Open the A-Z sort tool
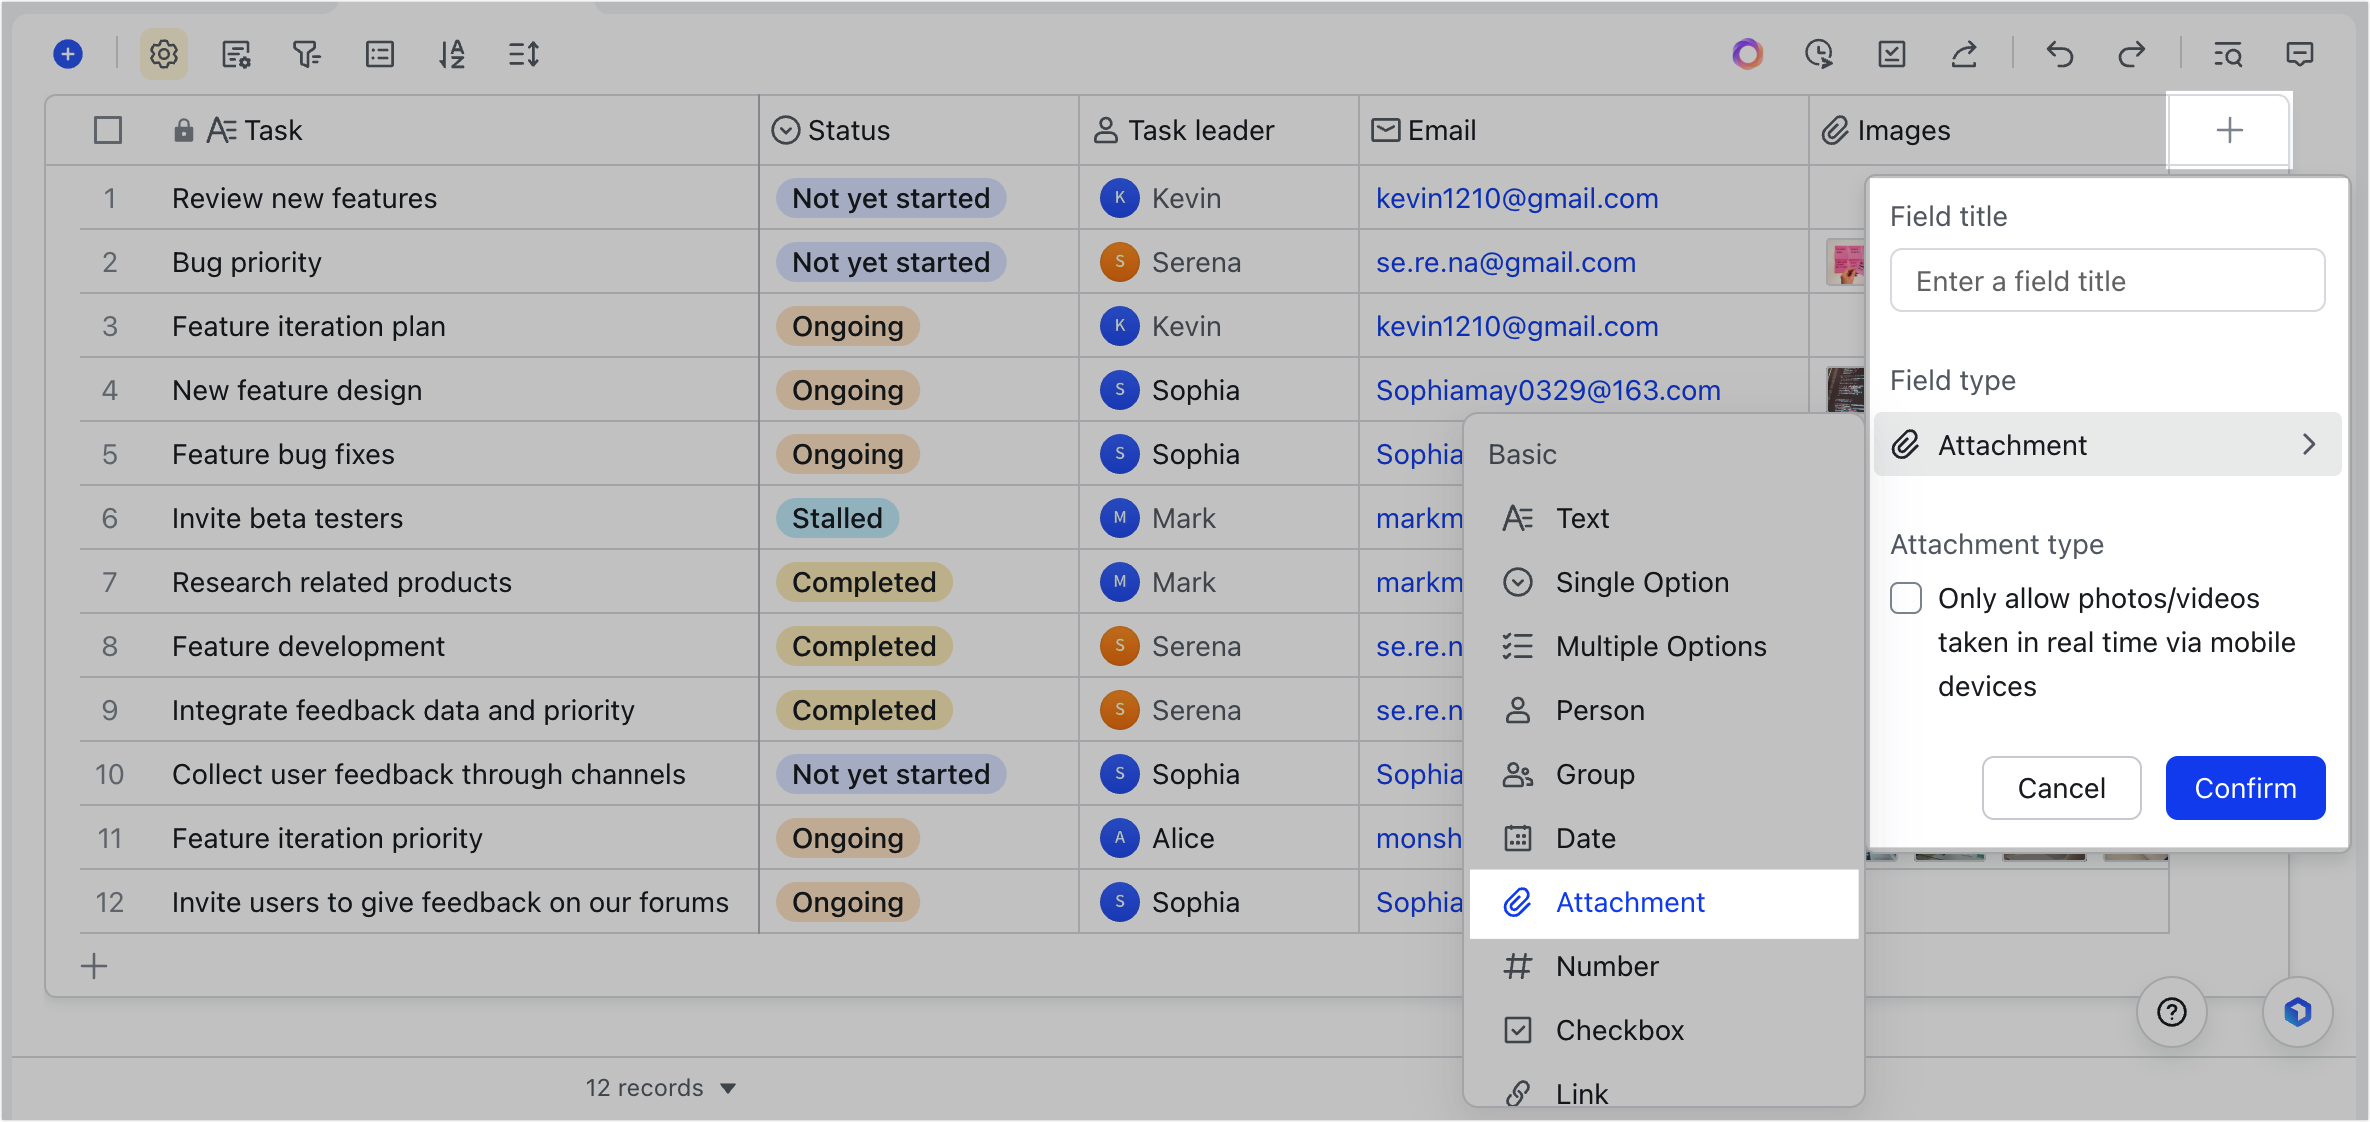Image resolution: width=2370 pixels, height=1122 pixels. click(x=451, y=54)
